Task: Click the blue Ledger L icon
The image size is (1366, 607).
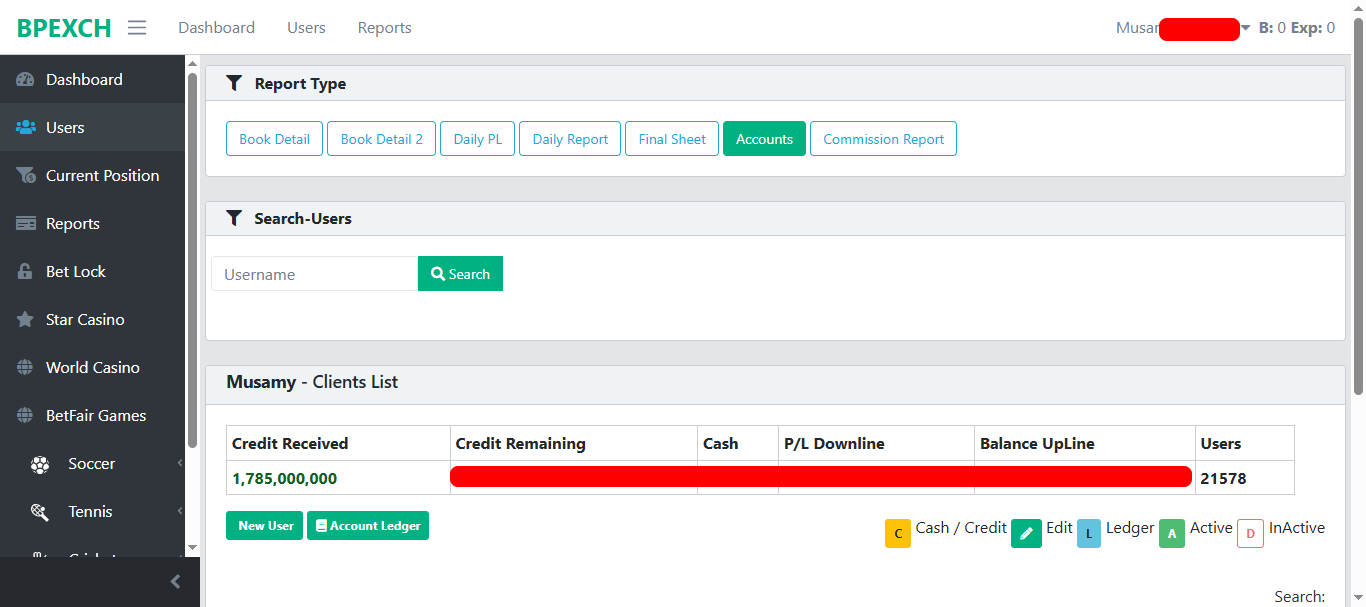Action: (1089, 533)
